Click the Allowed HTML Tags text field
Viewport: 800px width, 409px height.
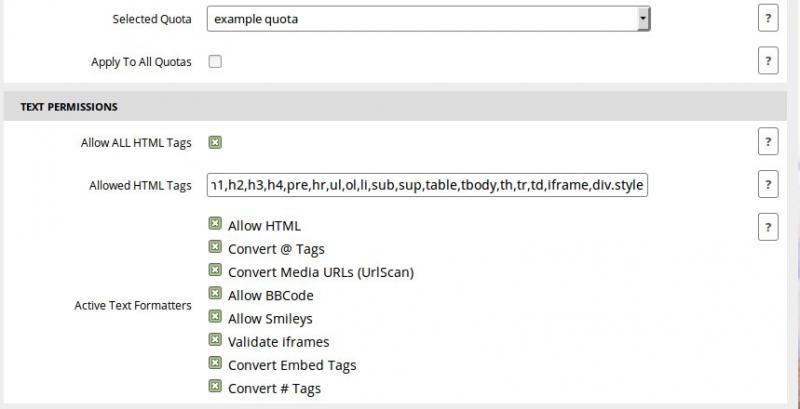(x=428, y=185)
